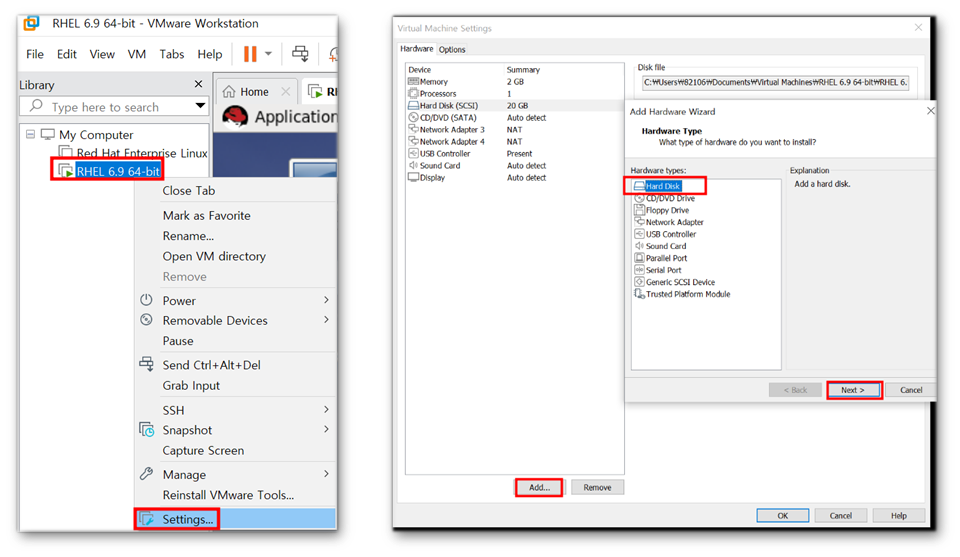Click the Send Ctrl+Alt+Del menu icon
The width and height of the screenshot is (960, 557).
click(146, 364)
